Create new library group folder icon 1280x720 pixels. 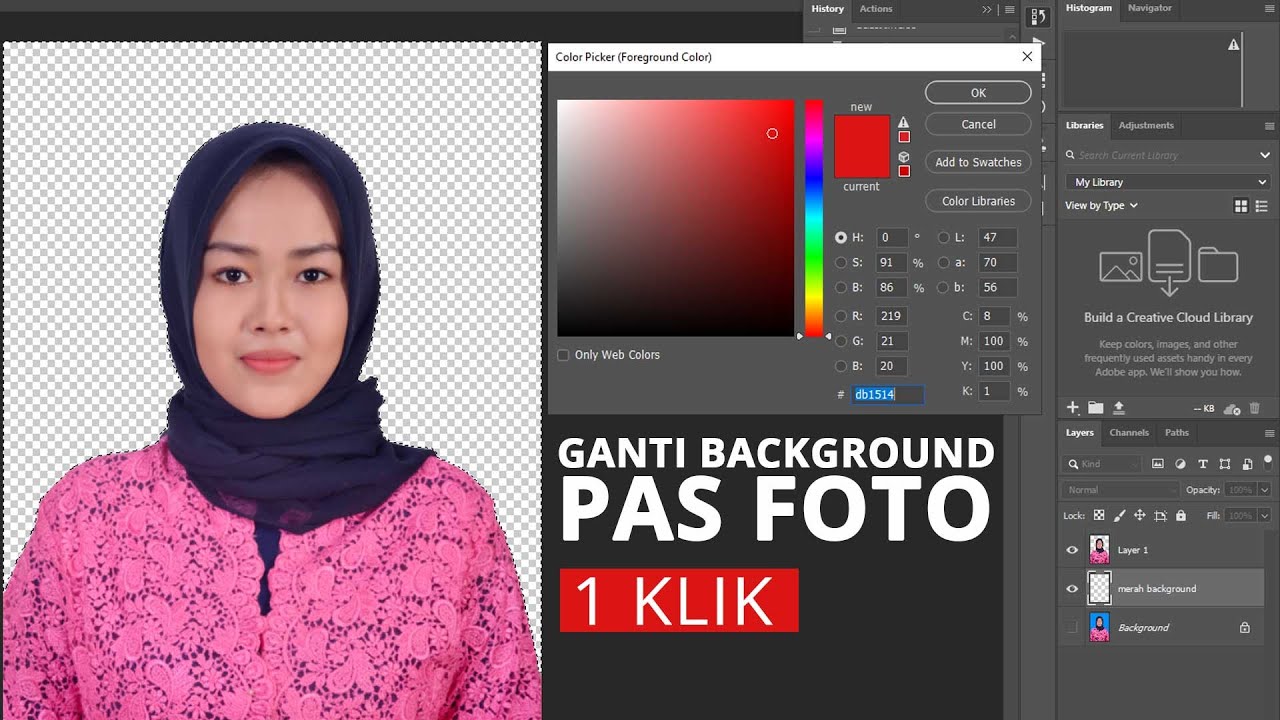coord(1096,407)
